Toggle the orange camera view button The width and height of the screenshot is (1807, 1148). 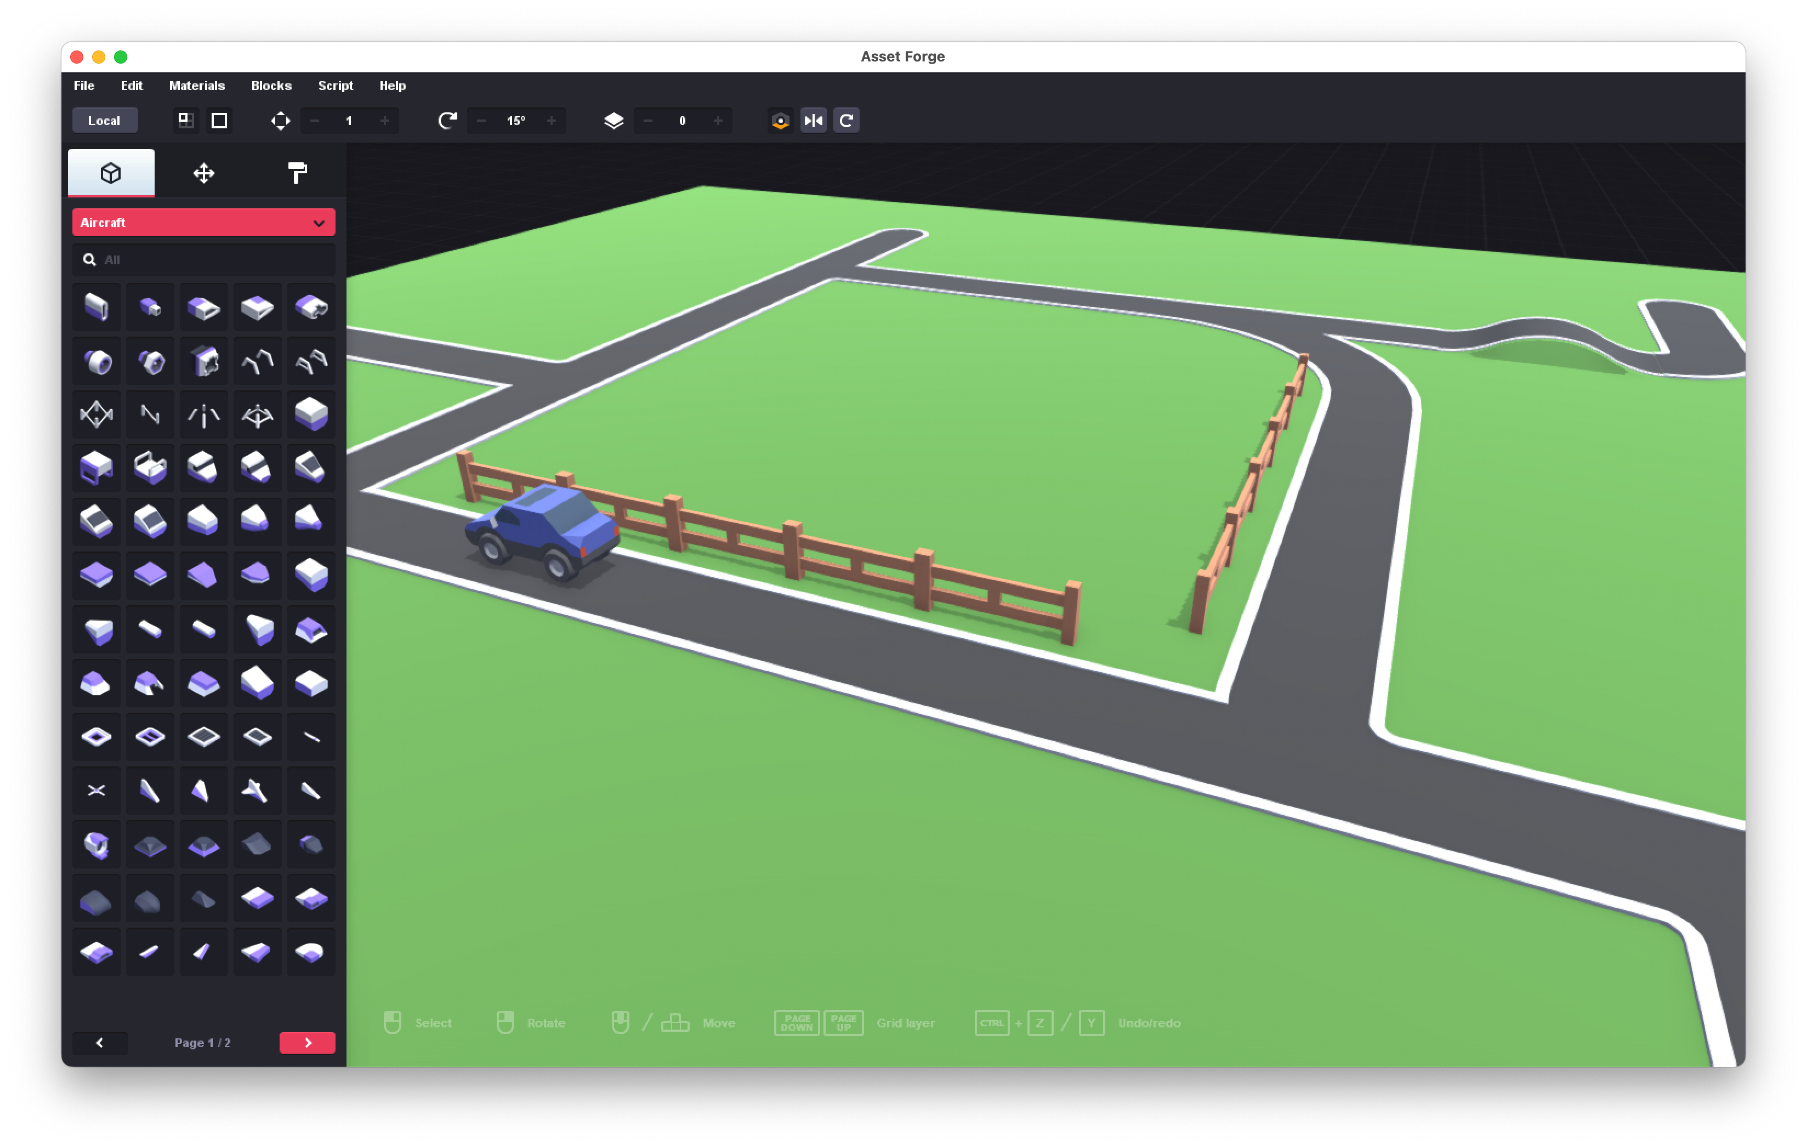[780, 121]
